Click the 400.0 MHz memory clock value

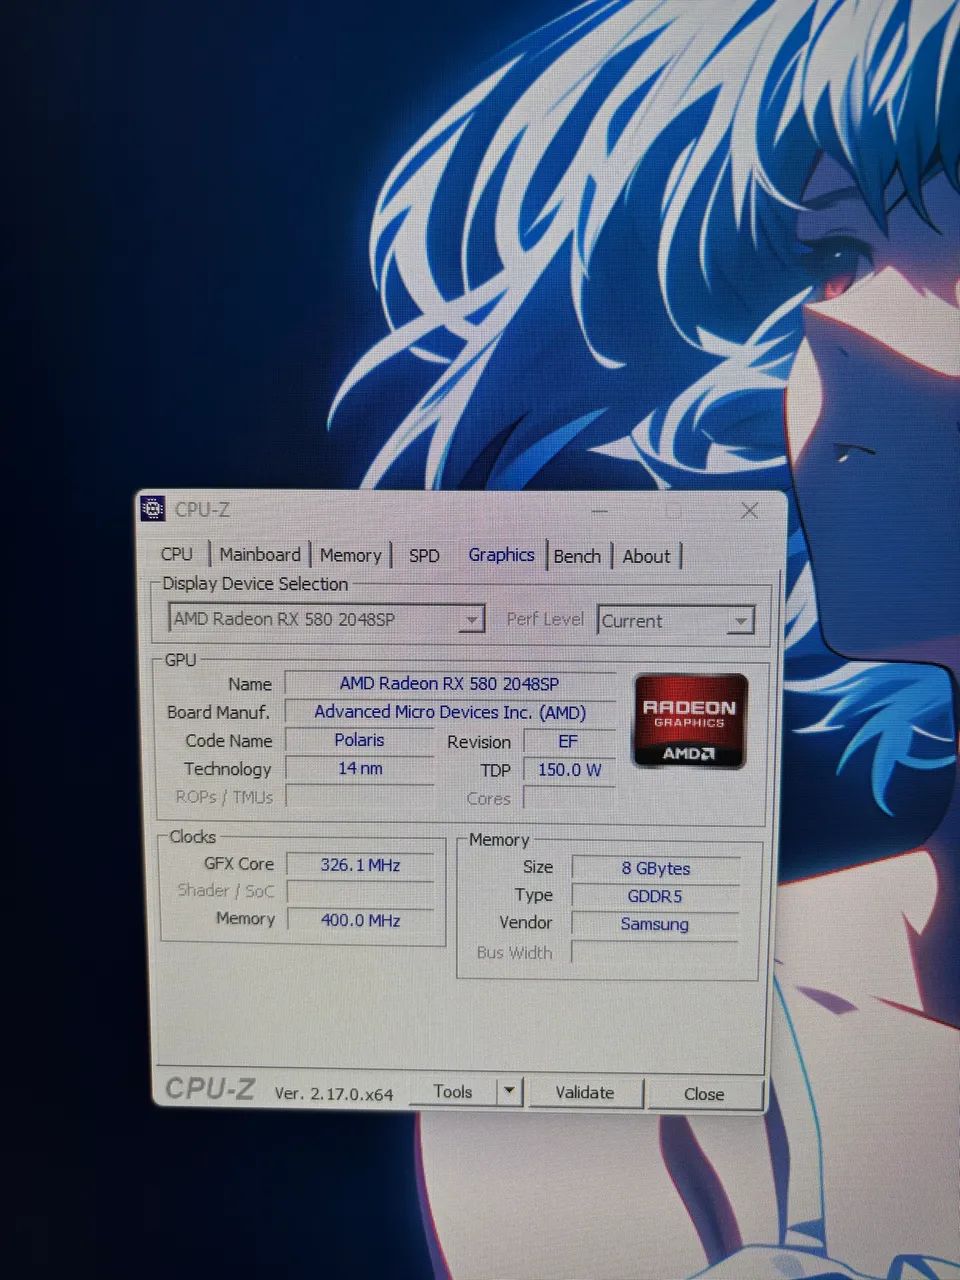coord(360,920)
